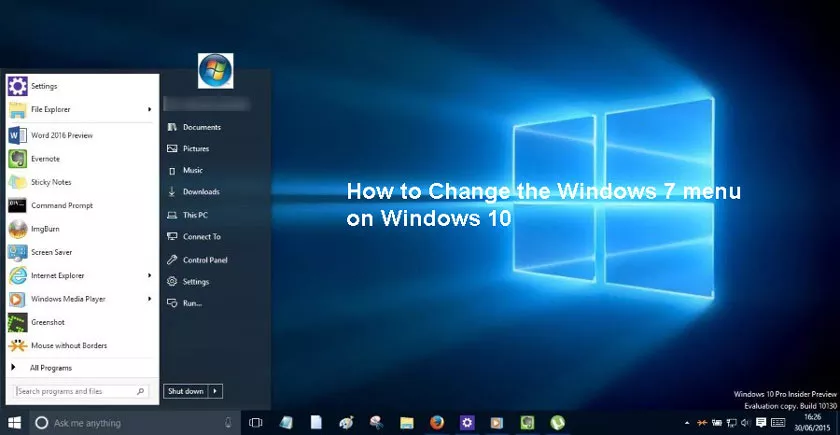840x435 pixels.
Task: Open uTorrent icon on taskbar
Action: click(558, 423)
